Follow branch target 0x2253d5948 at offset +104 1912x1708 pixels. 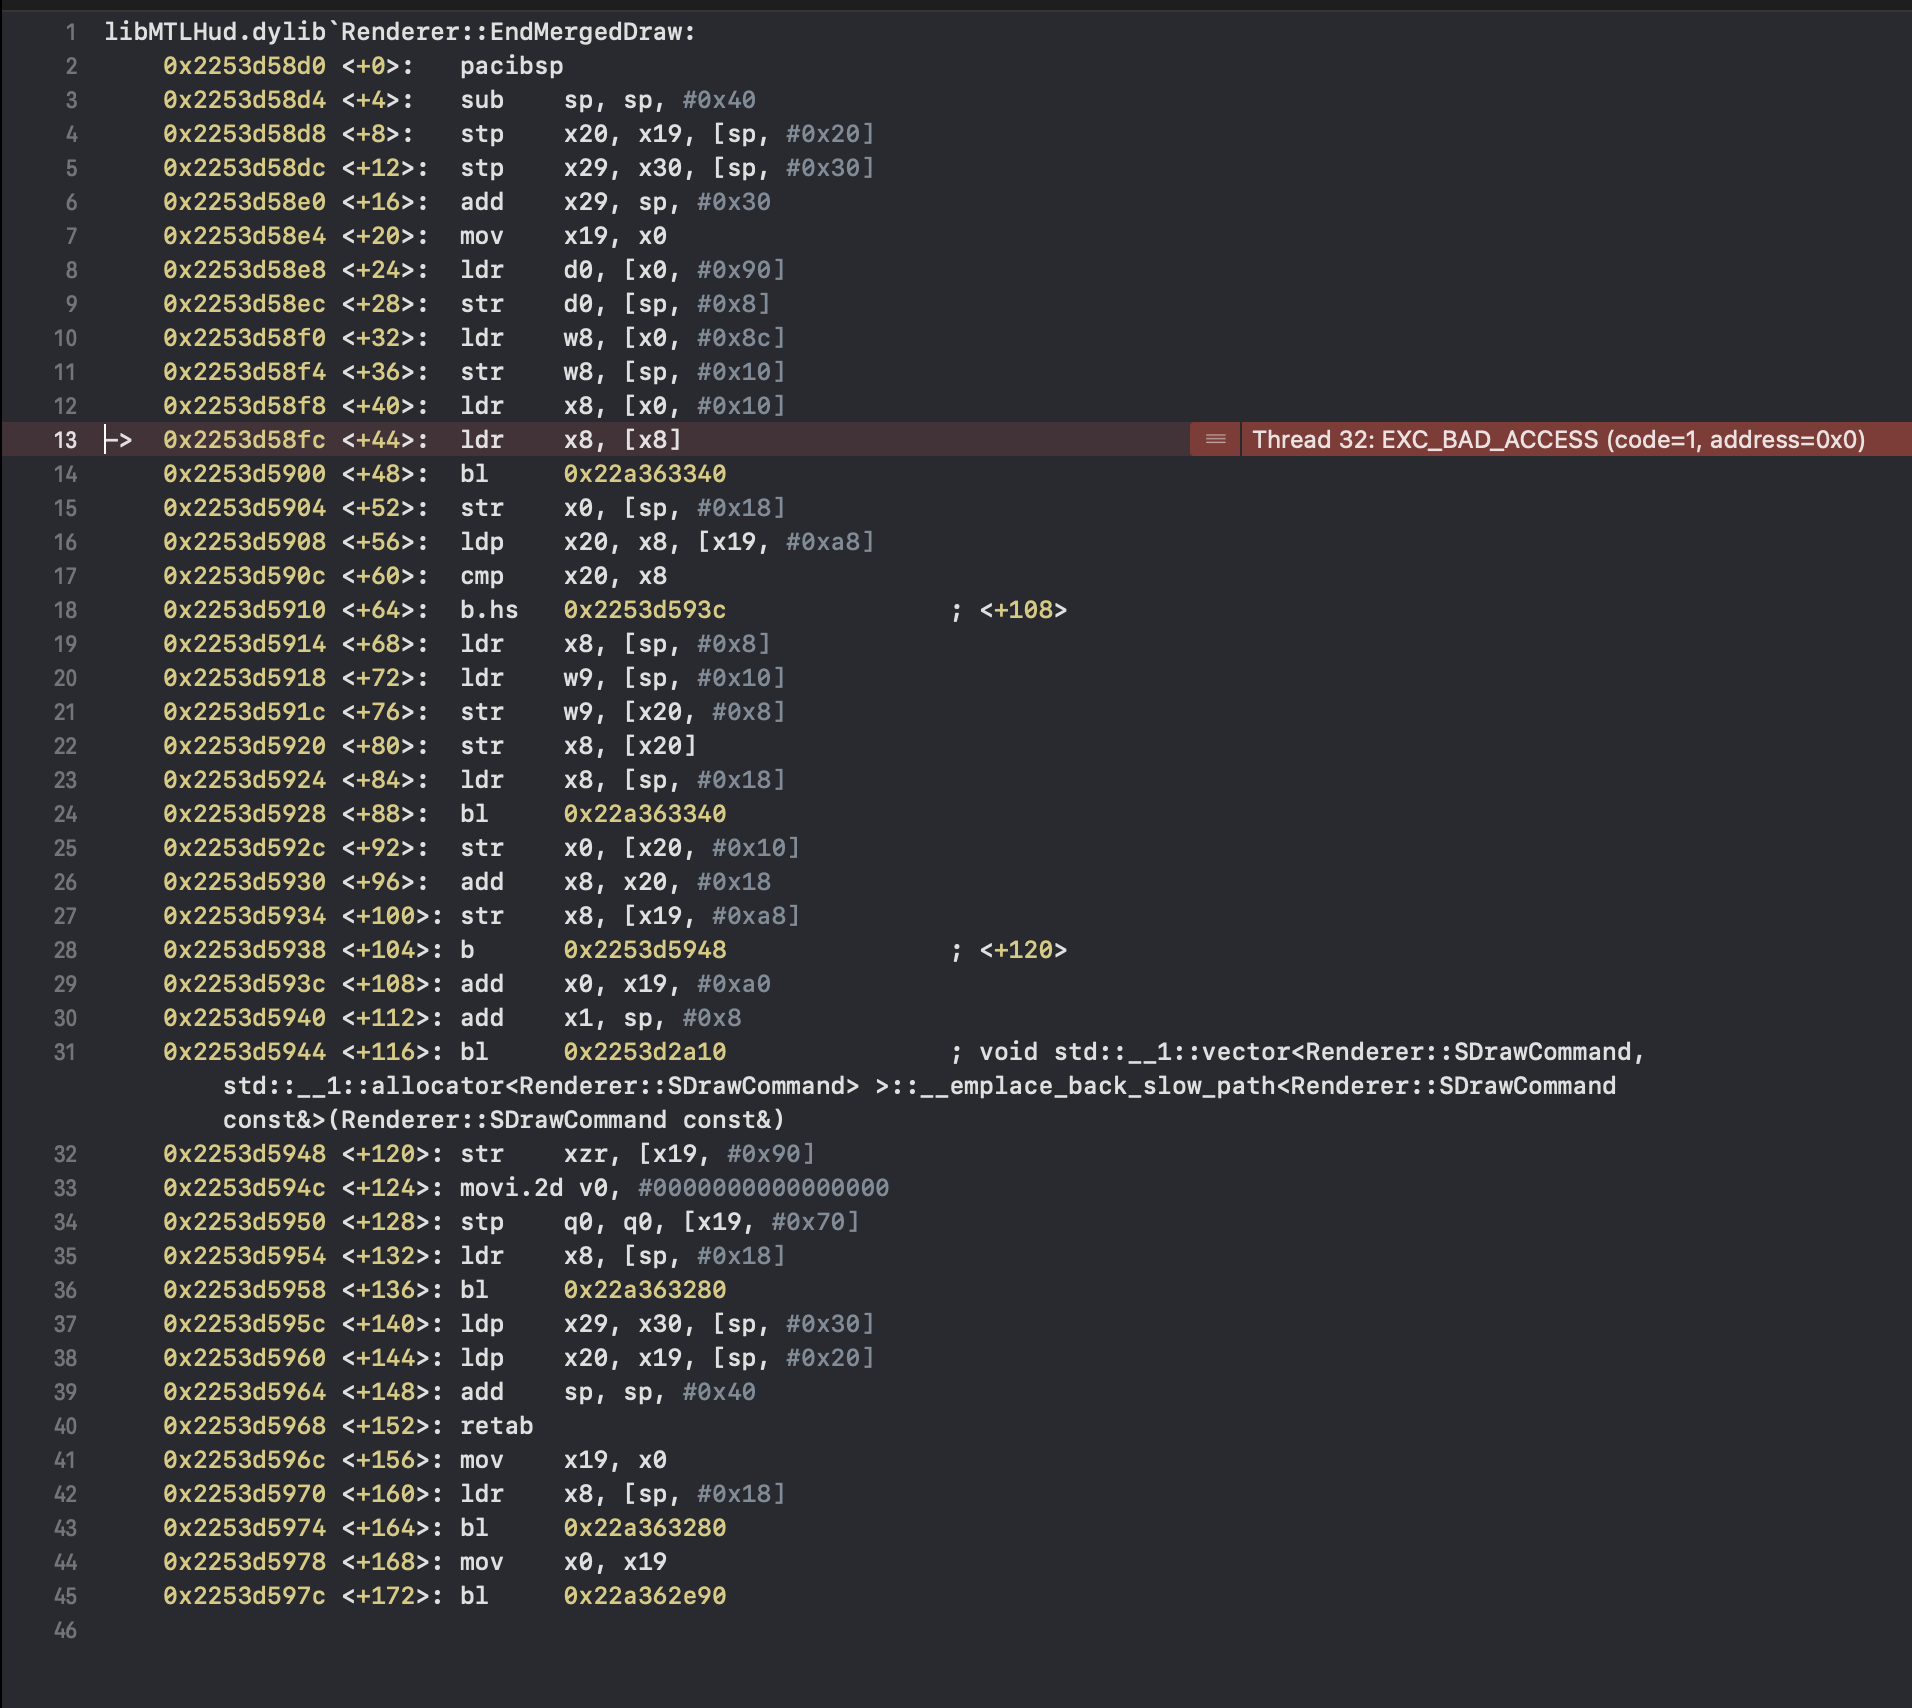click(645, 949)
